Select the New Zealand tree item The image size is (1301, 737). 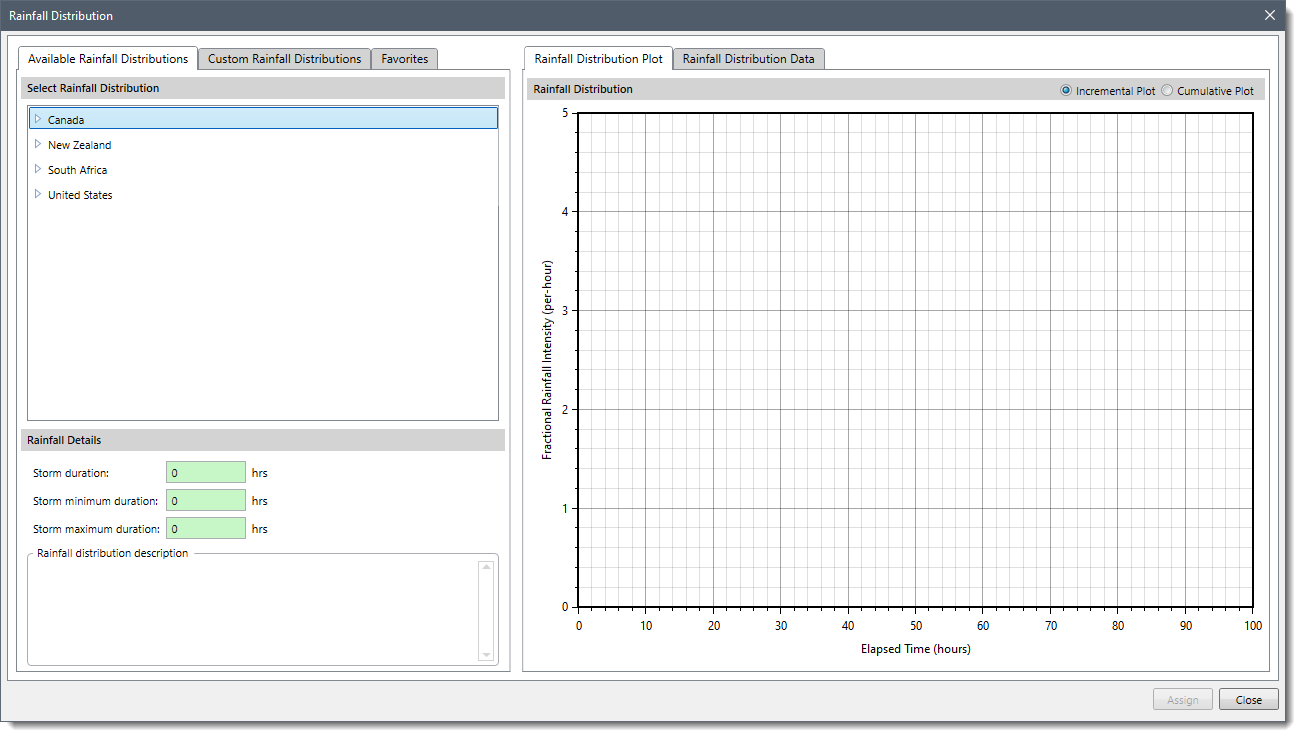(79, 144)
